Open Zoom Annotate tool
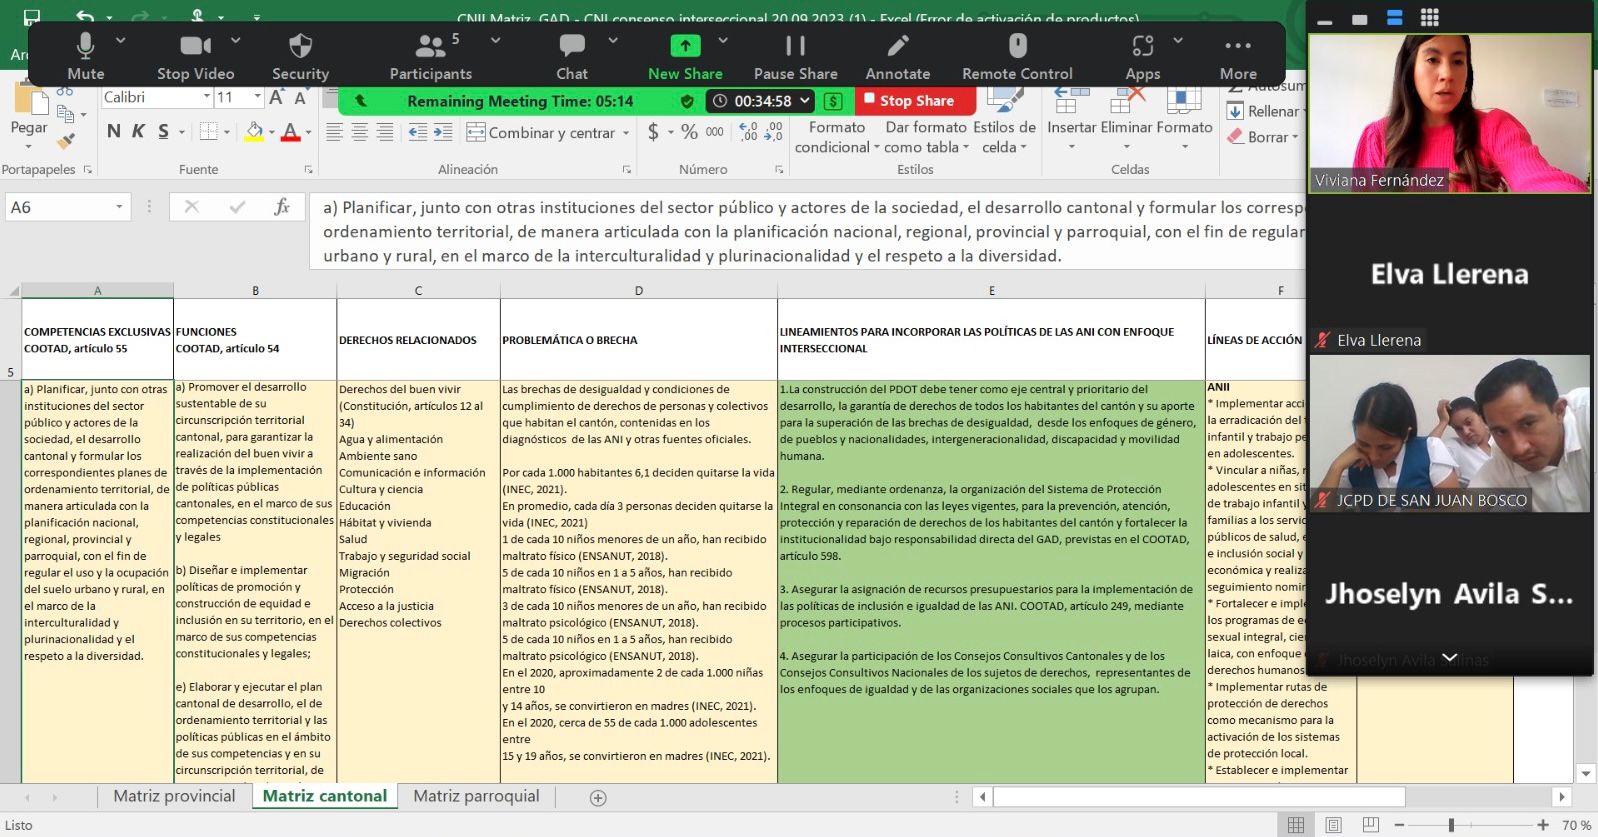This screenshot has width=1598, height=837. click(x=897, y=56)
